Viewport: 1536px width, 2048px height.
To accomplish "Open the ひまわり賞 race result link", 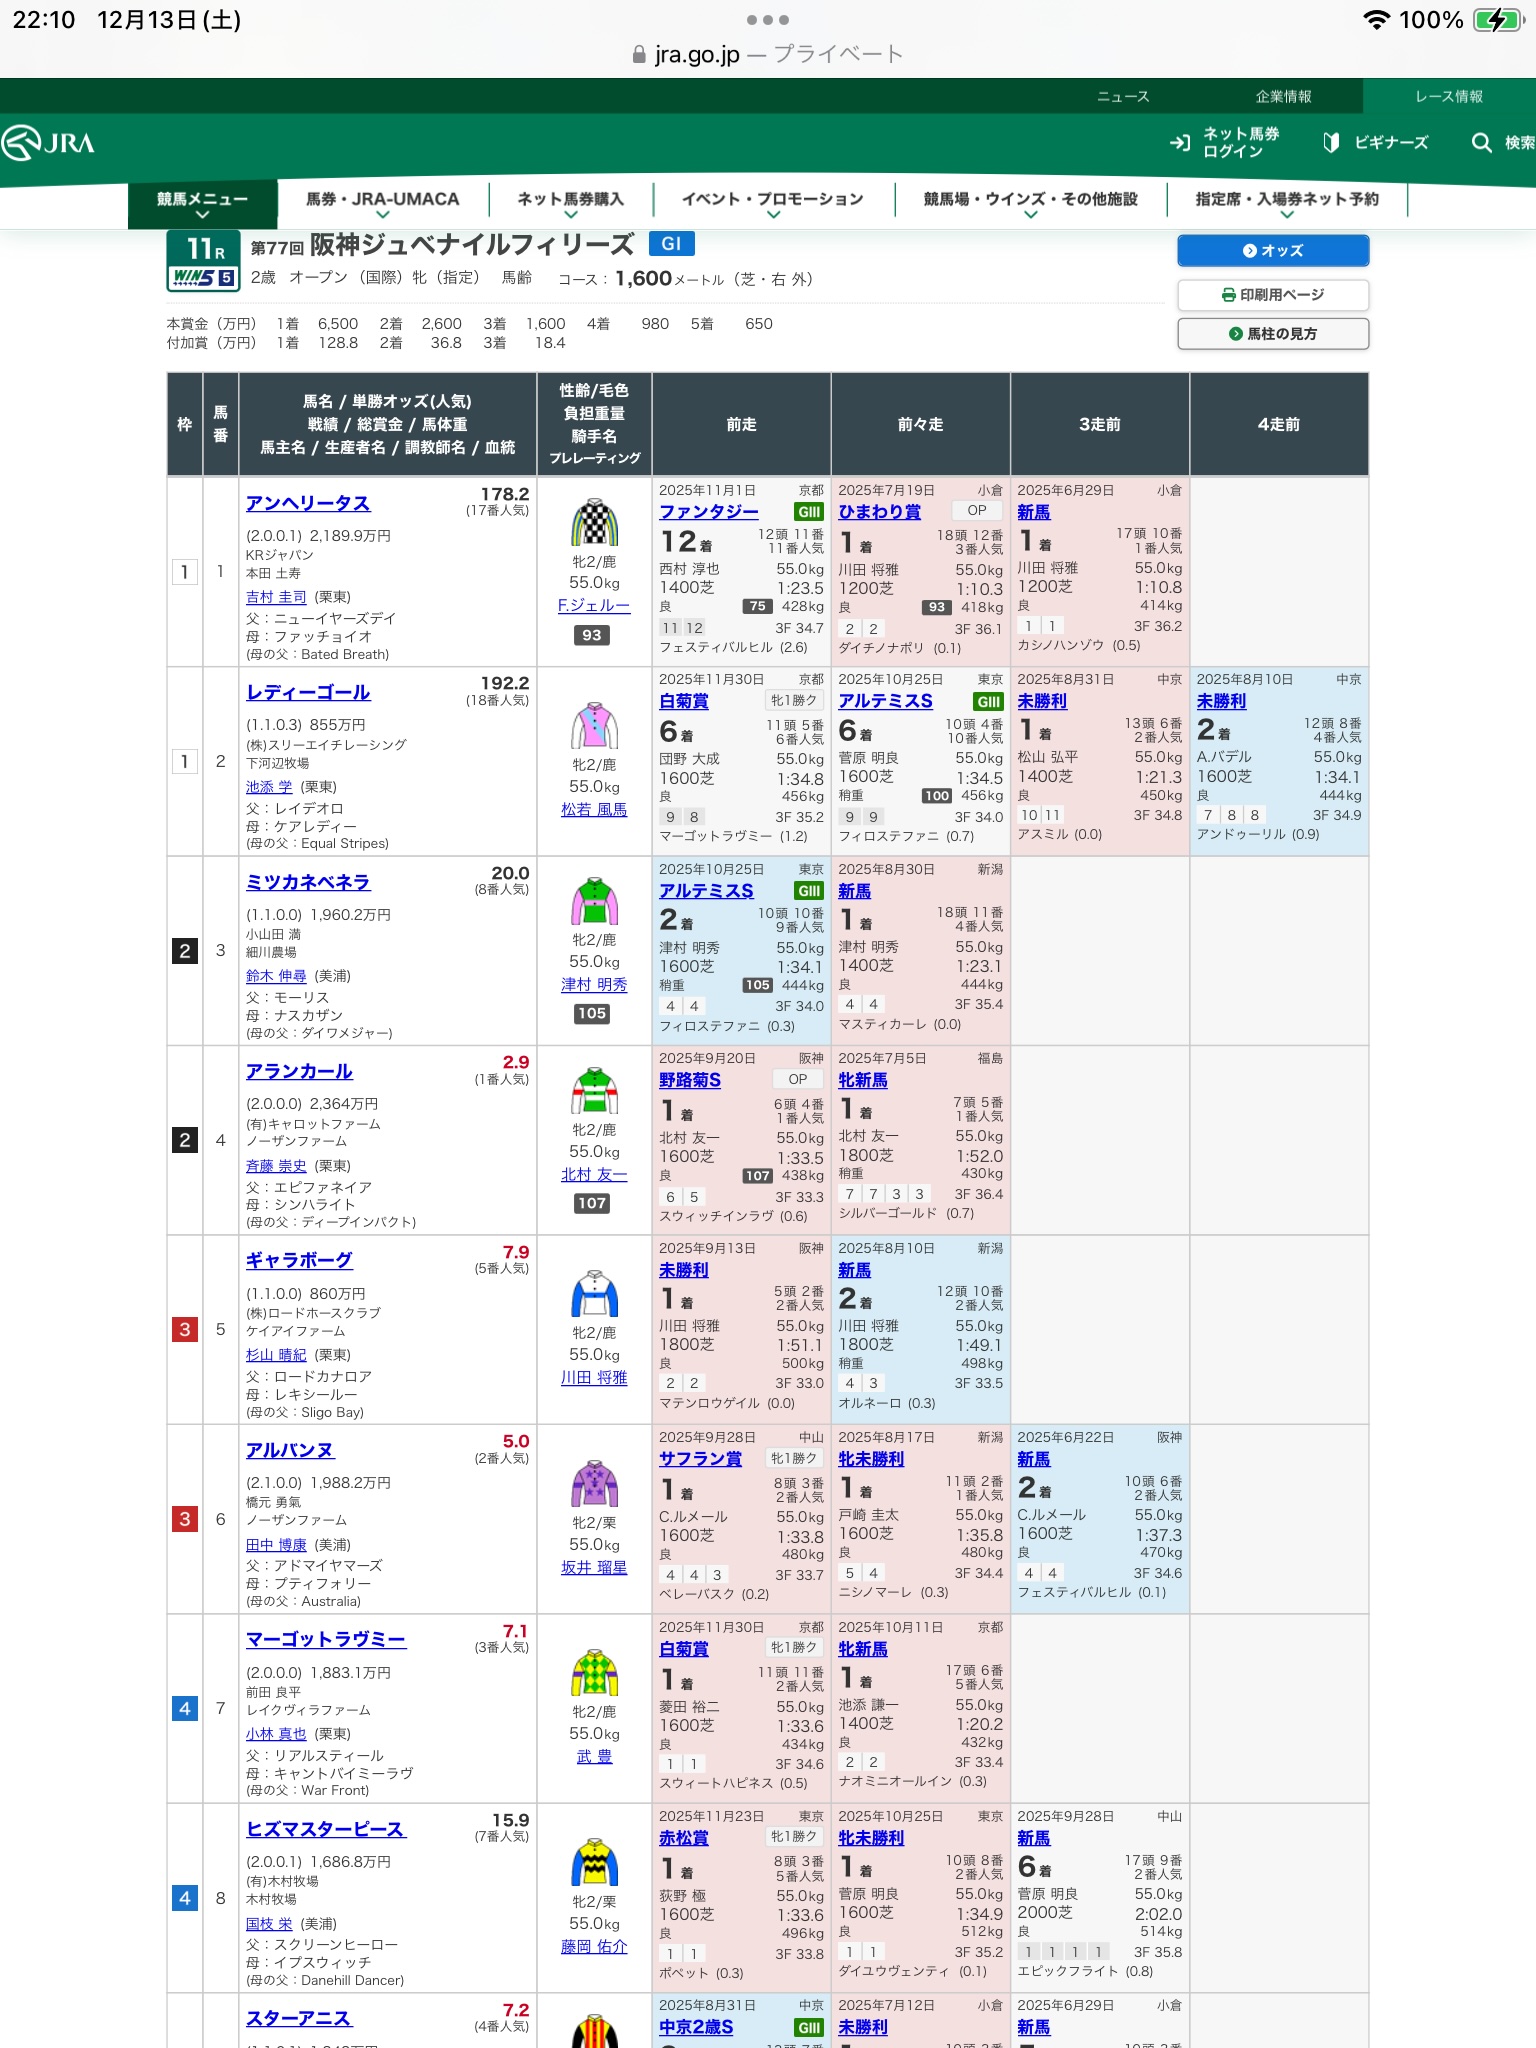I will (879, 512).
